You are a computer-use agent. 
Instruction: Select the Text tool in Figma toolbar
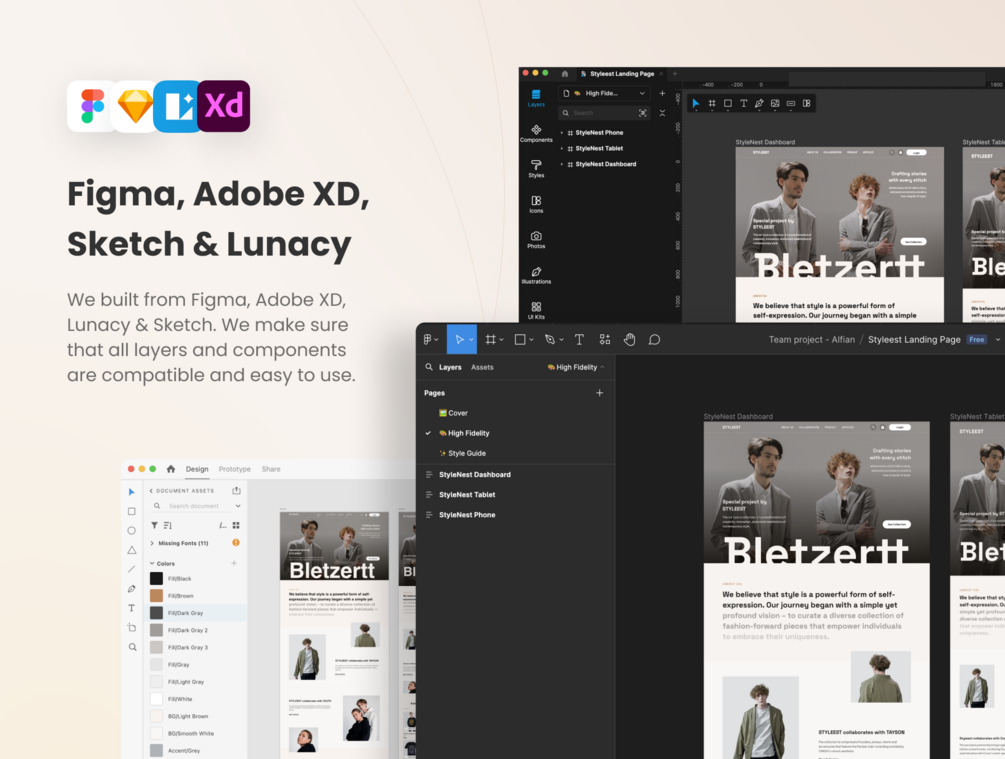579,340
